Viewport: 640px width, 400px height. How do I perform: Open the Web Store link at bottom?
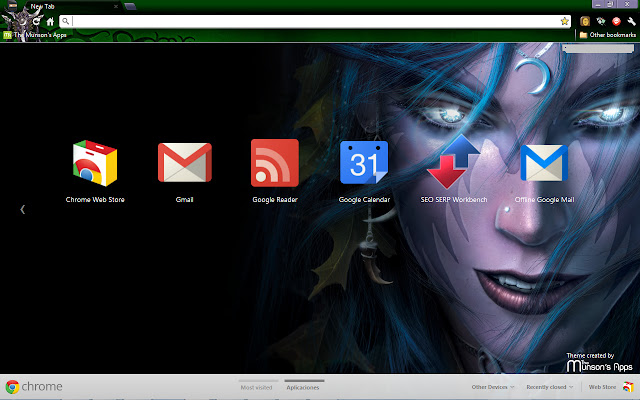tap(610, 387)
